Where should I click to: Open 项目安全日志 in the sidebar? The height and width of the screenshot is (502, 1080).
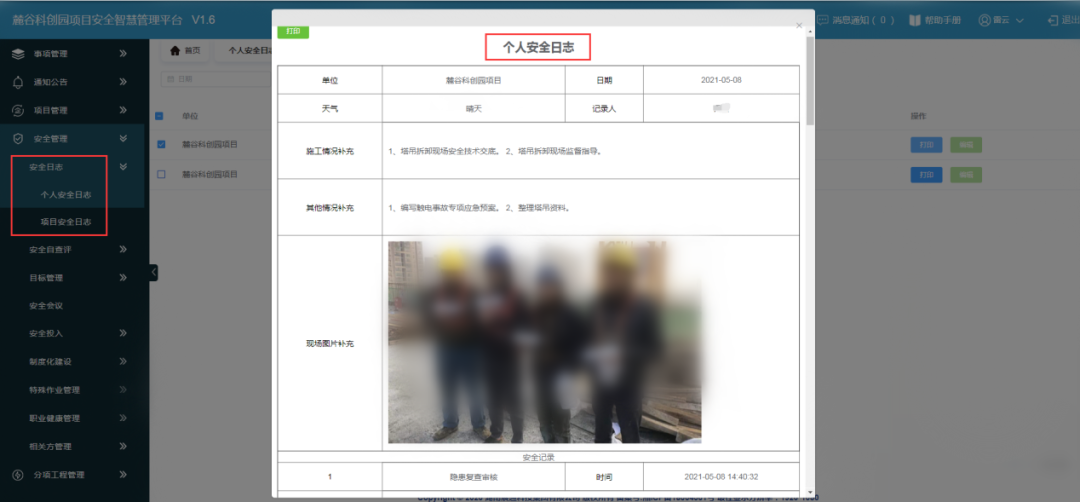tap(66, 222)
